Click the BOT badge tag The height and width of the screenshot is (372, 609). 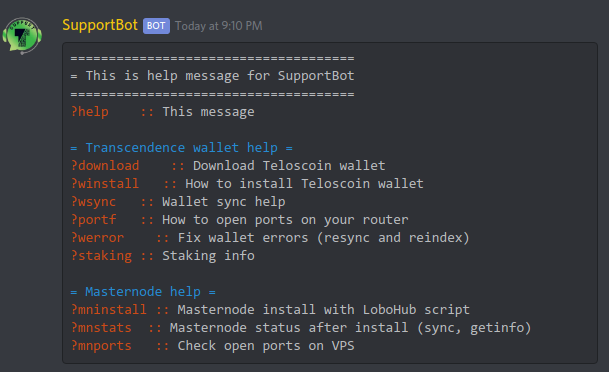[156, 26]
